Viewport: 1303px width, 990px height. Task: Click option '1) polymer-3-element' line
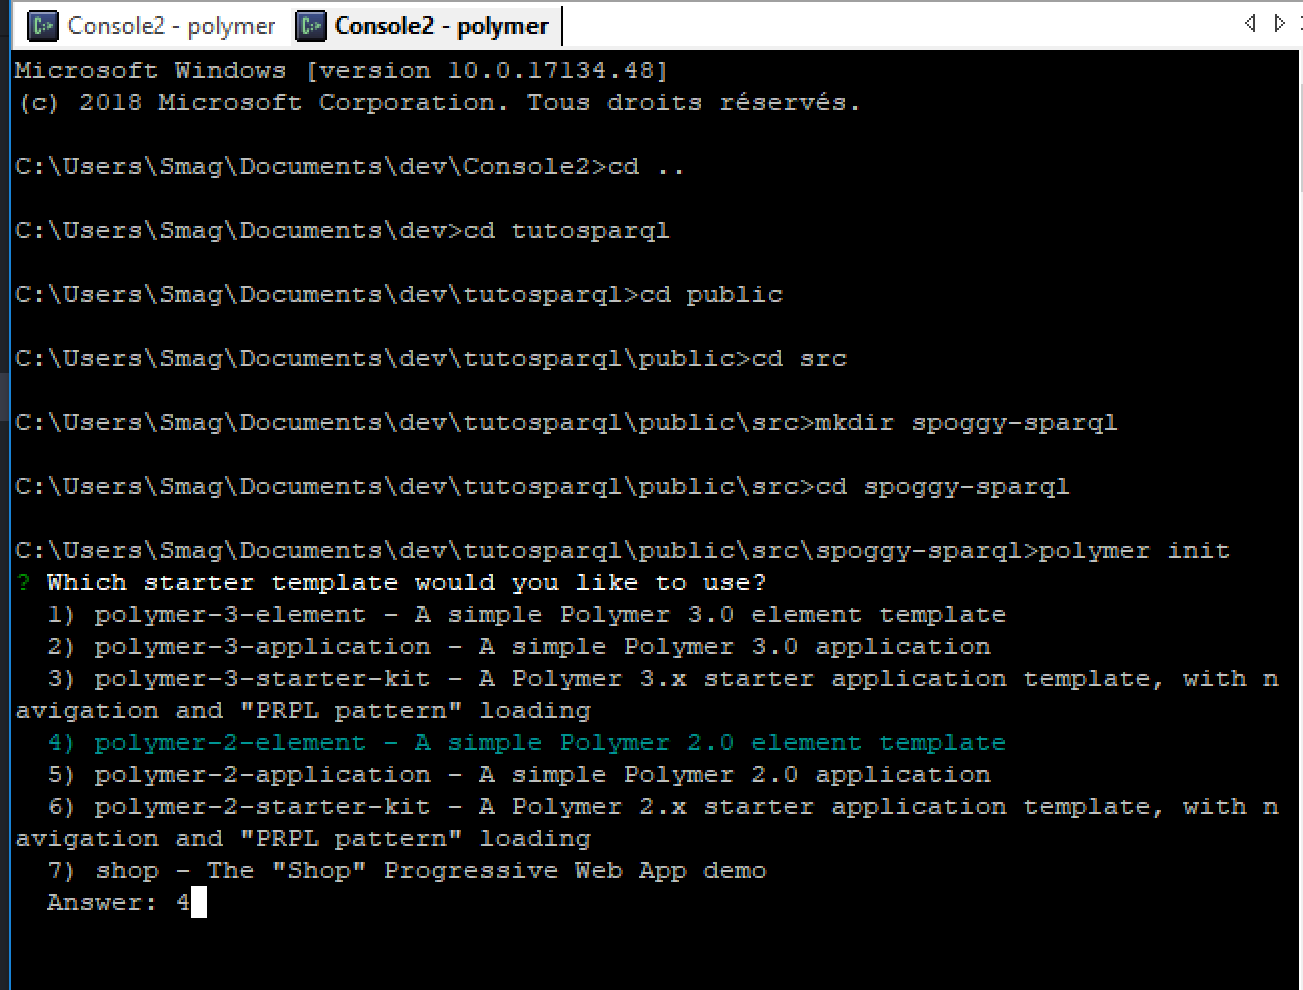click(x=526, y=615)
